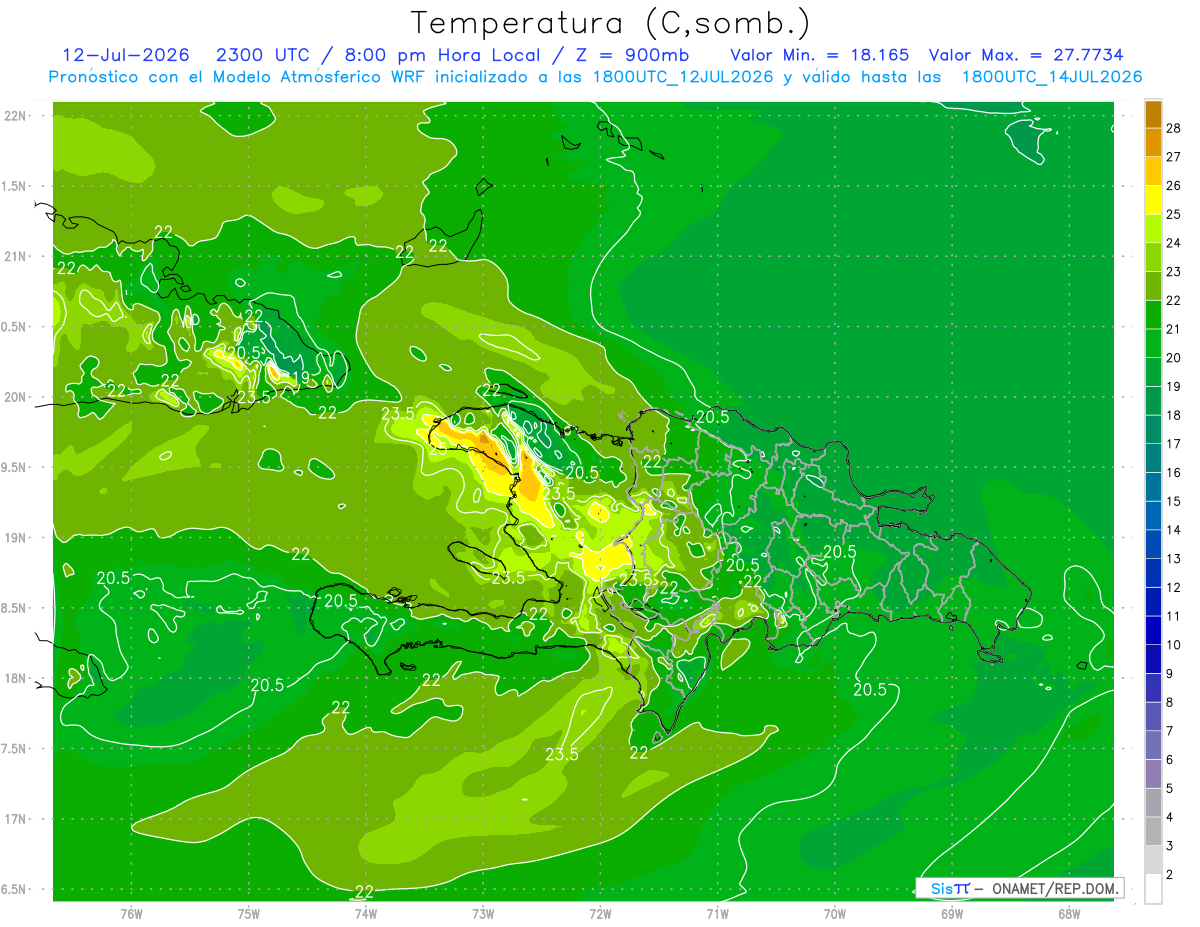Pick the yellow swatch between 25 and 26
Viewport: 1200px width, 927px height.
pyautogui.click(x=1153, y=200)
